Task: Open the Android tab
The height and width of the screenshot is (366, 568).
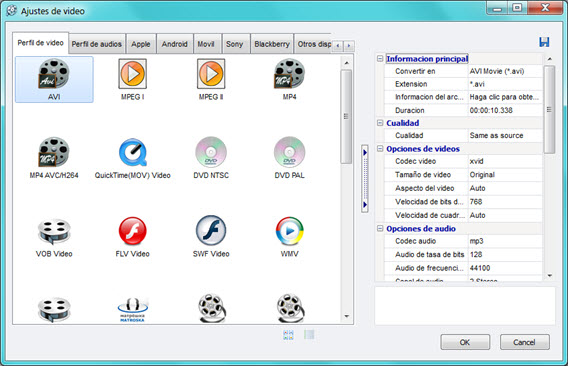Action: coord(175,44)
